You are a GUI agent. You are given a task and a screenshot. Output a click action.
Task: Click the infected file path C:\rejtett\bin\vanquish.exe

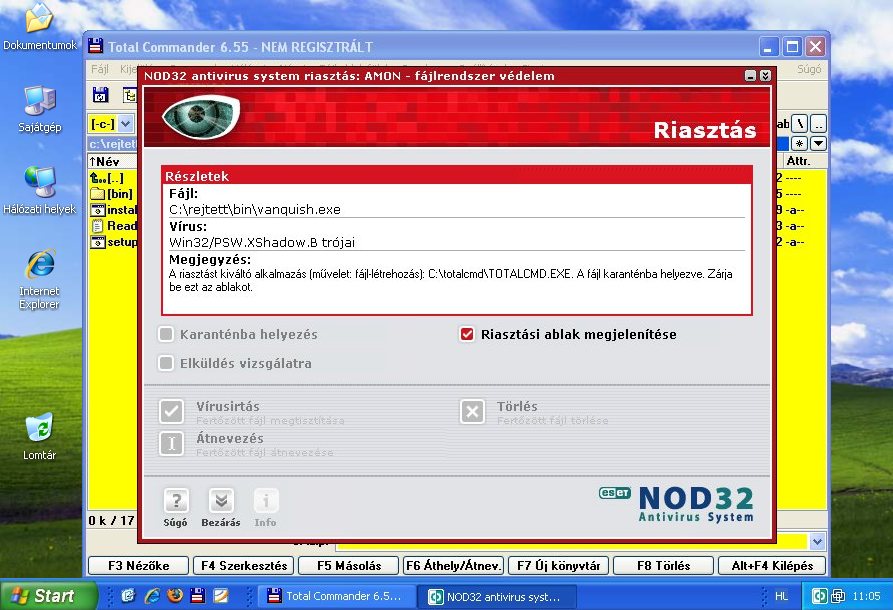coord(255,210)
